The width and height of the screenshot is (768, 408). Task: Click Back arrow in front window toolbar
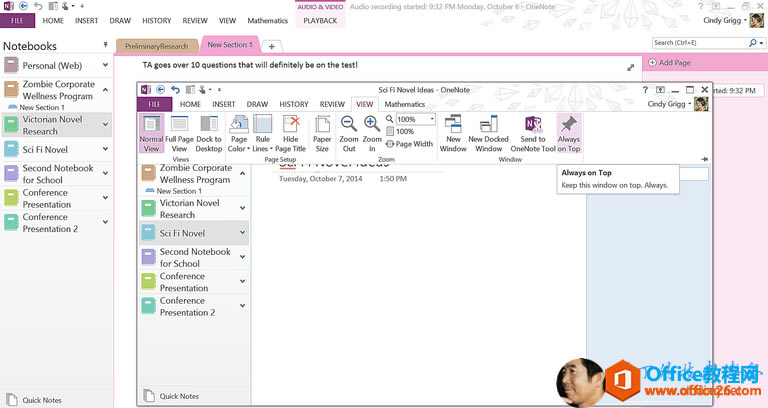point(160,90)
